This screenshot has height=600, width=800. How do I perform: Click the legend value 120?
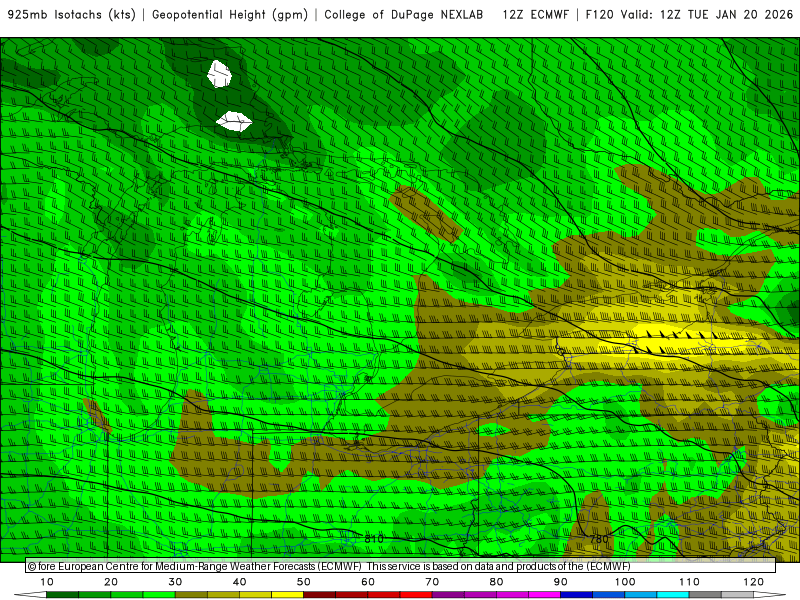point(754,582)
